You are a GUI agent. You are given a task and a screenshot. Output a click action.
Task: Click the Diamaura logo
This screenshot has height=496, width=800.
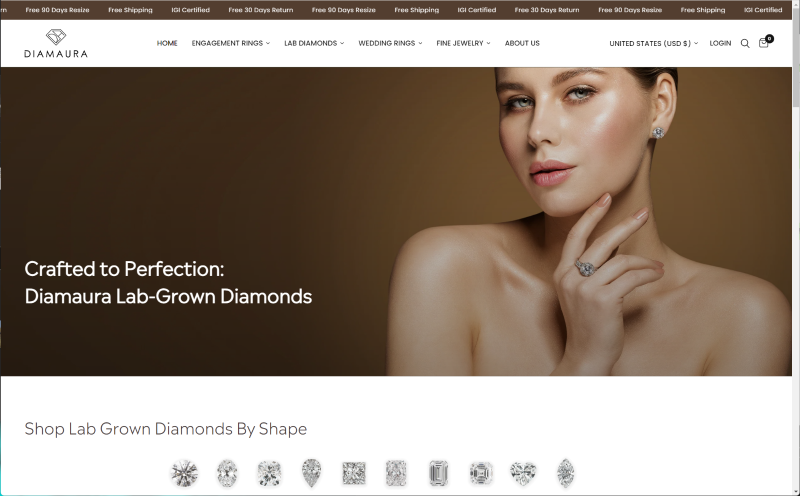pyautogui.click(x=56, y=43)
